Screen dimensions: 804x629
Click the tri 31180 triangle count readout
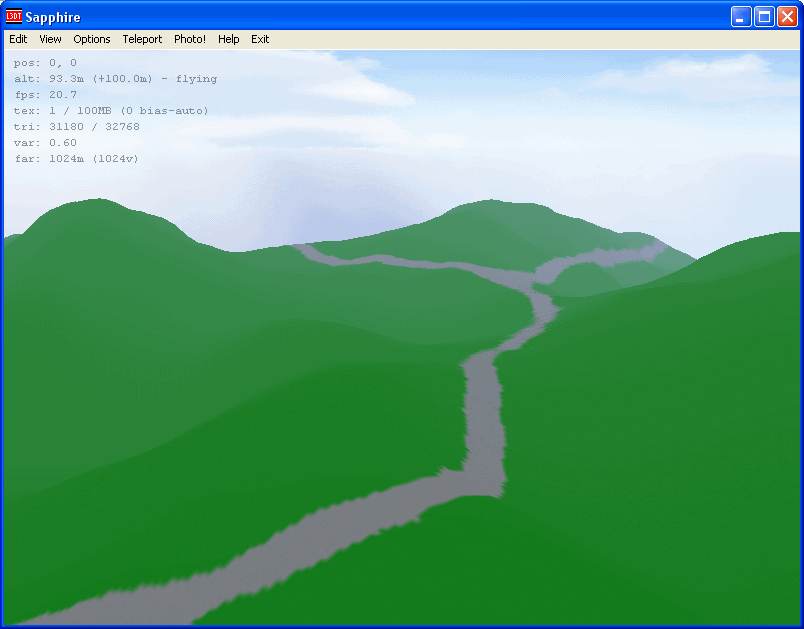coord(77,127)
